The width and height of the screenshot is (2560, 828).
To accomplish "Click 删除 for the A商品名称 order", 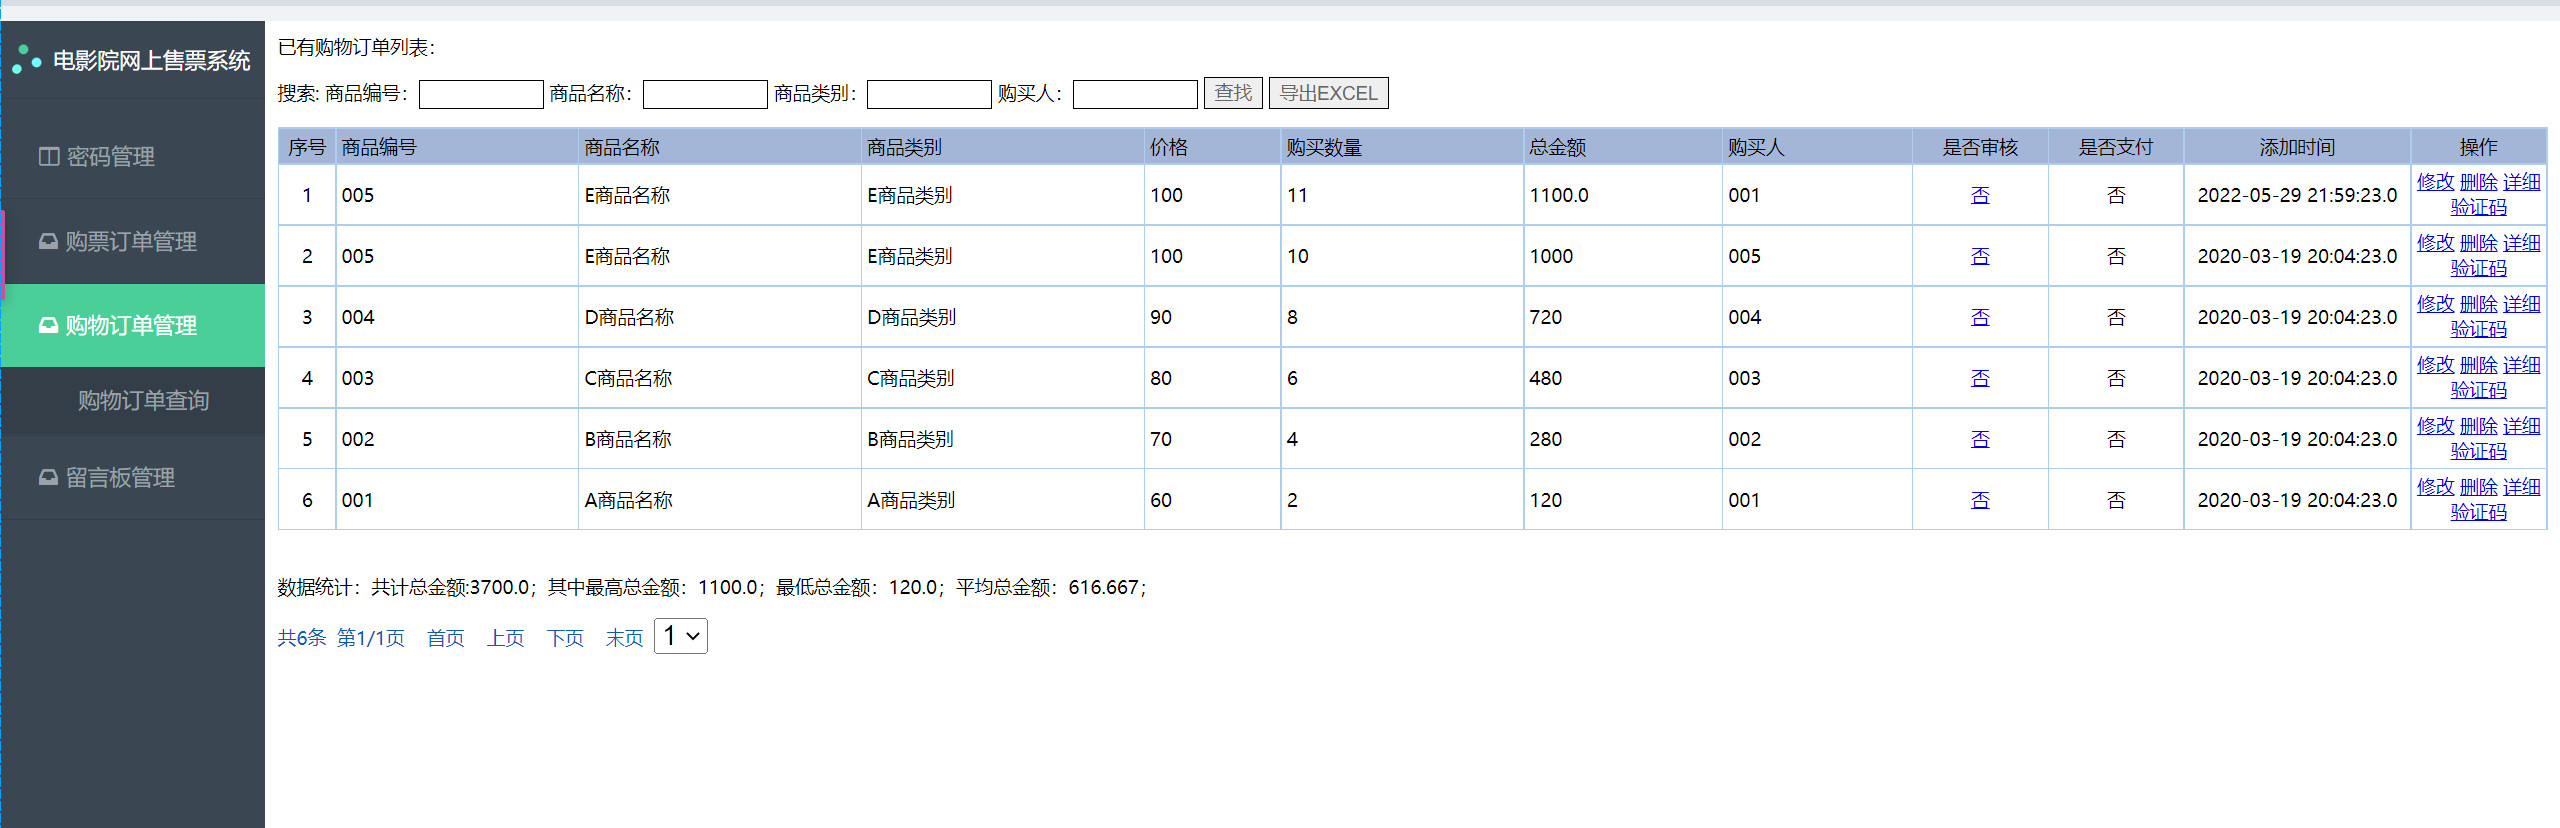I will point(2478,487).
